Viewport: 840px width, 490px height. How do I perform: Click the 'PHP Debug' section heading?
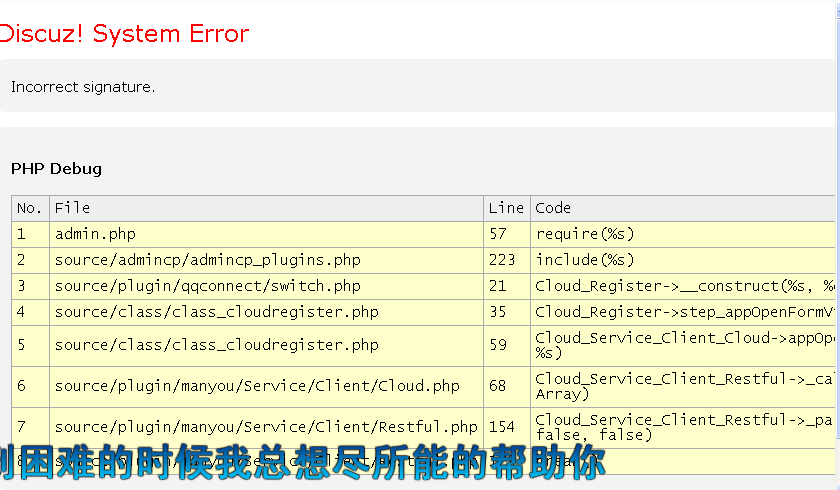[56, 169]
